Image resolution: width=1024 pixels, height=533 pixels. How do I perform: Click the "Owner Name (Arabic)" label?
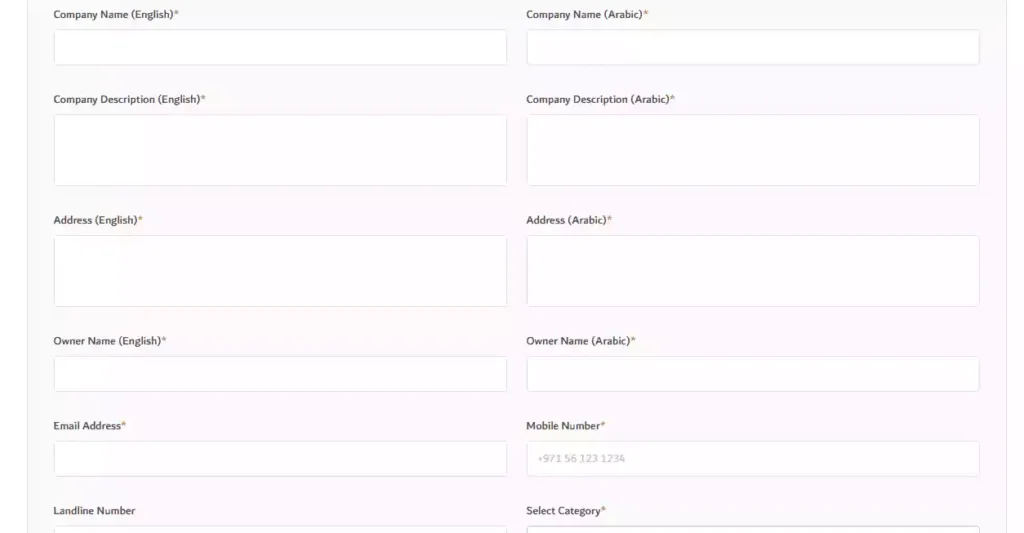point(578,341)
